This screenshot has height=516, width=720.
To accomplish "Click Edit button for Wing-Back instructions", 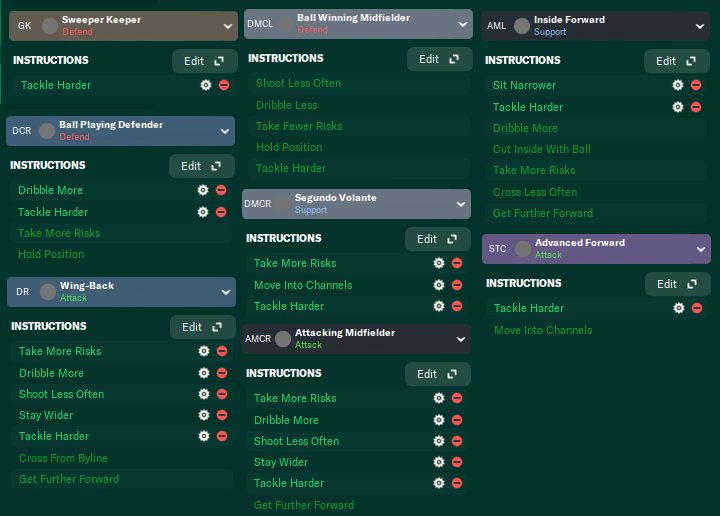I will click(x=202, y=327).
